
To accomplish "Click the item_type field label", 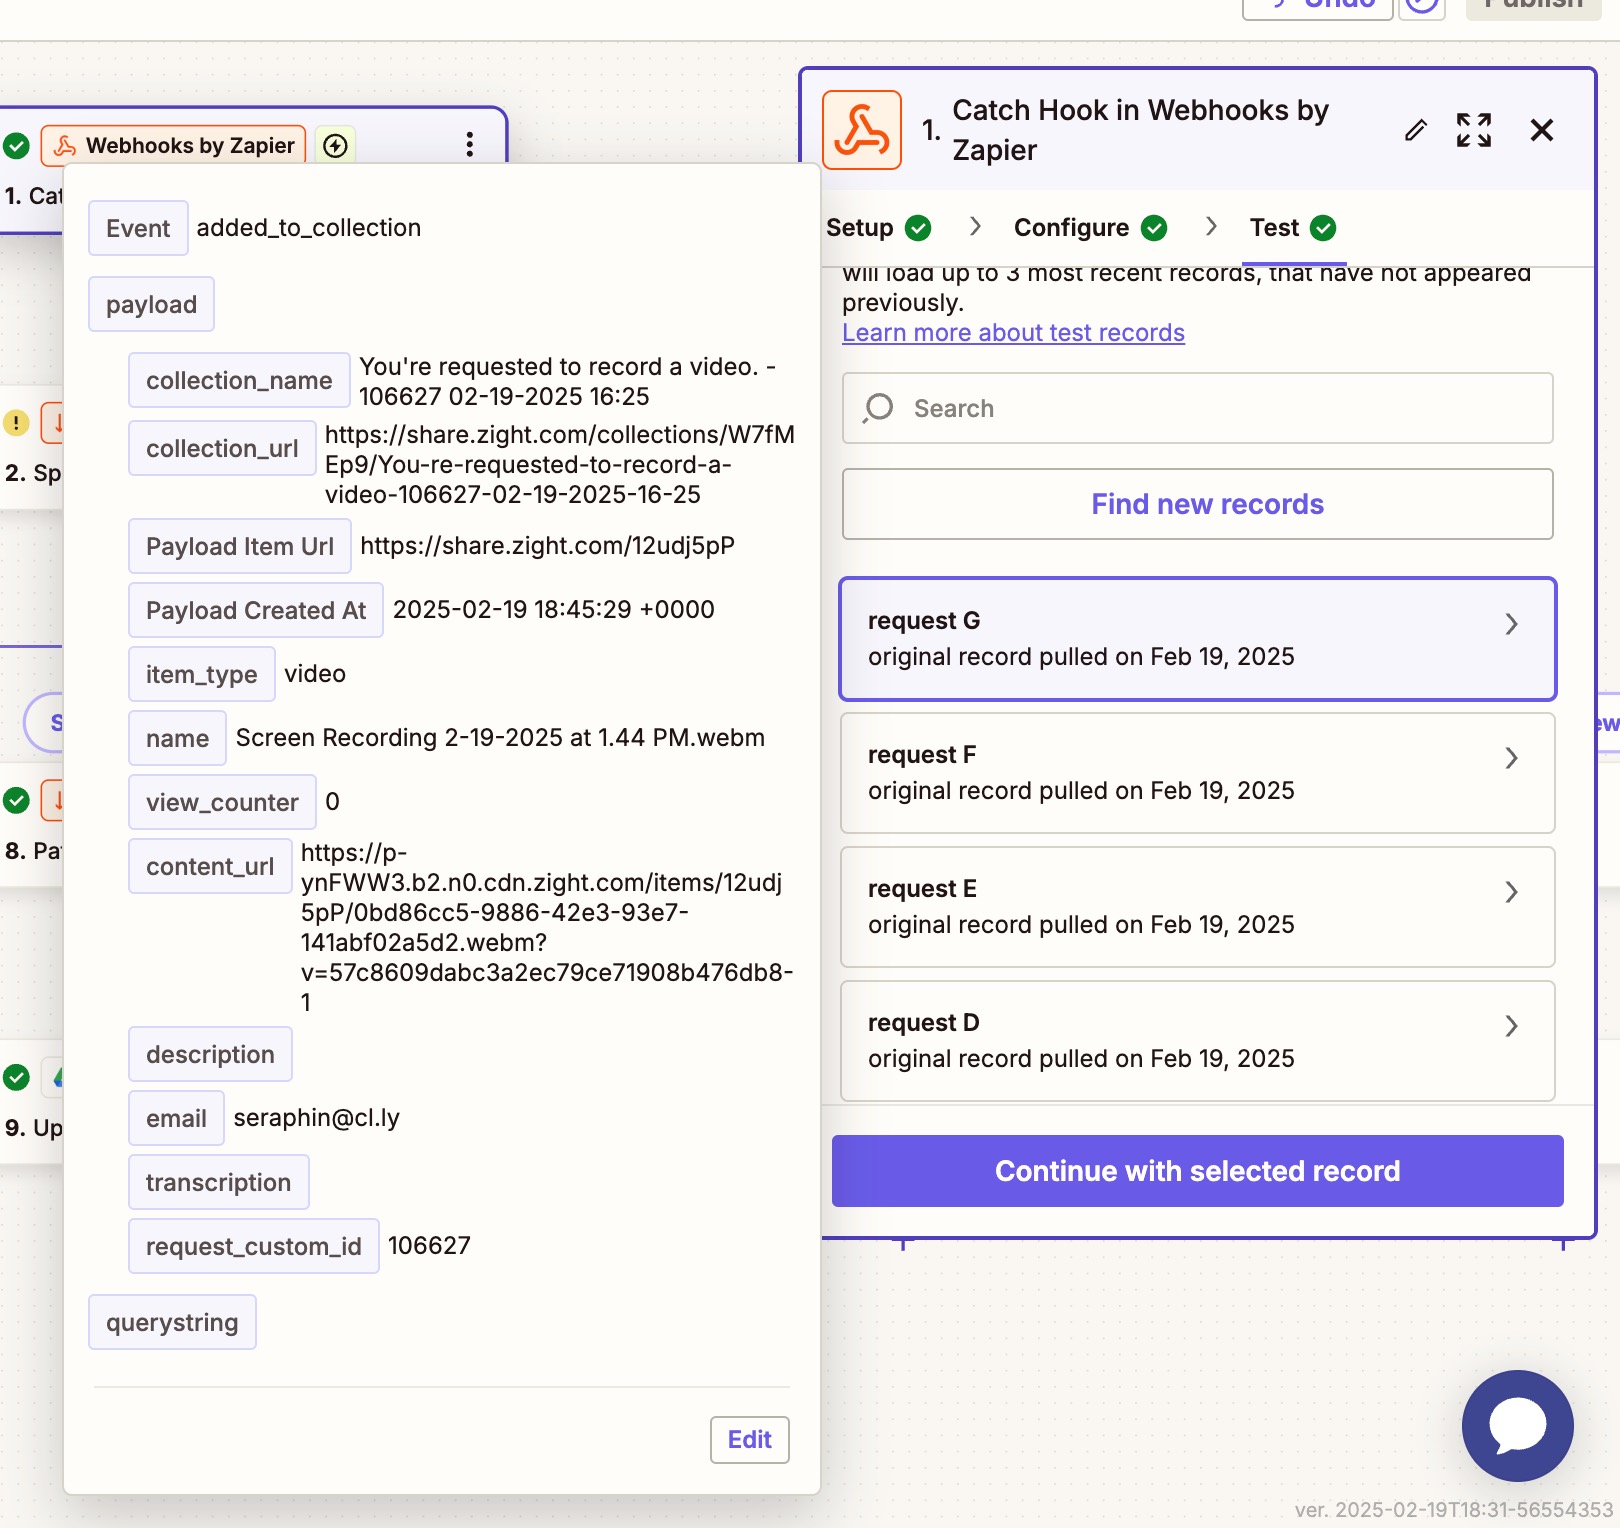I will click(x=202, y=674).
